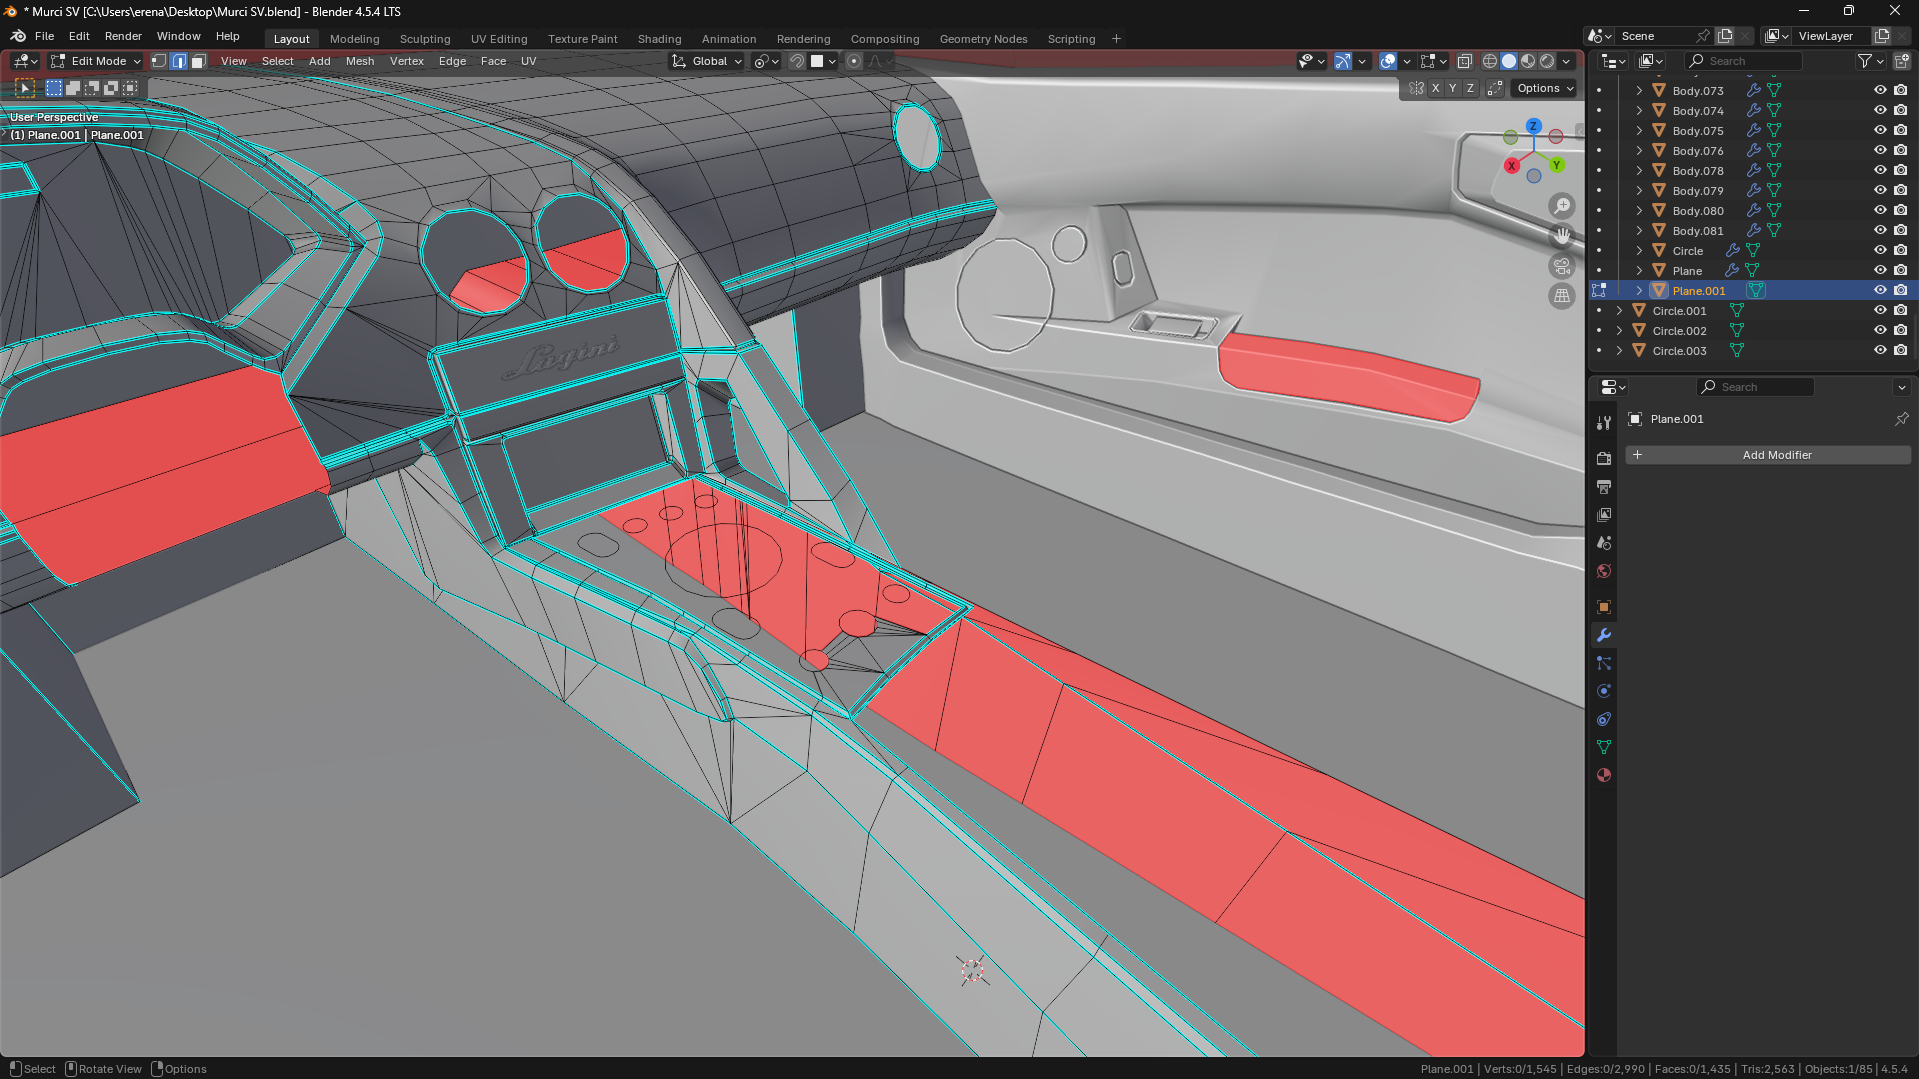Select wireframe viewport shading
The image size is (1919, 1079).
click(x=1490, y=61)
